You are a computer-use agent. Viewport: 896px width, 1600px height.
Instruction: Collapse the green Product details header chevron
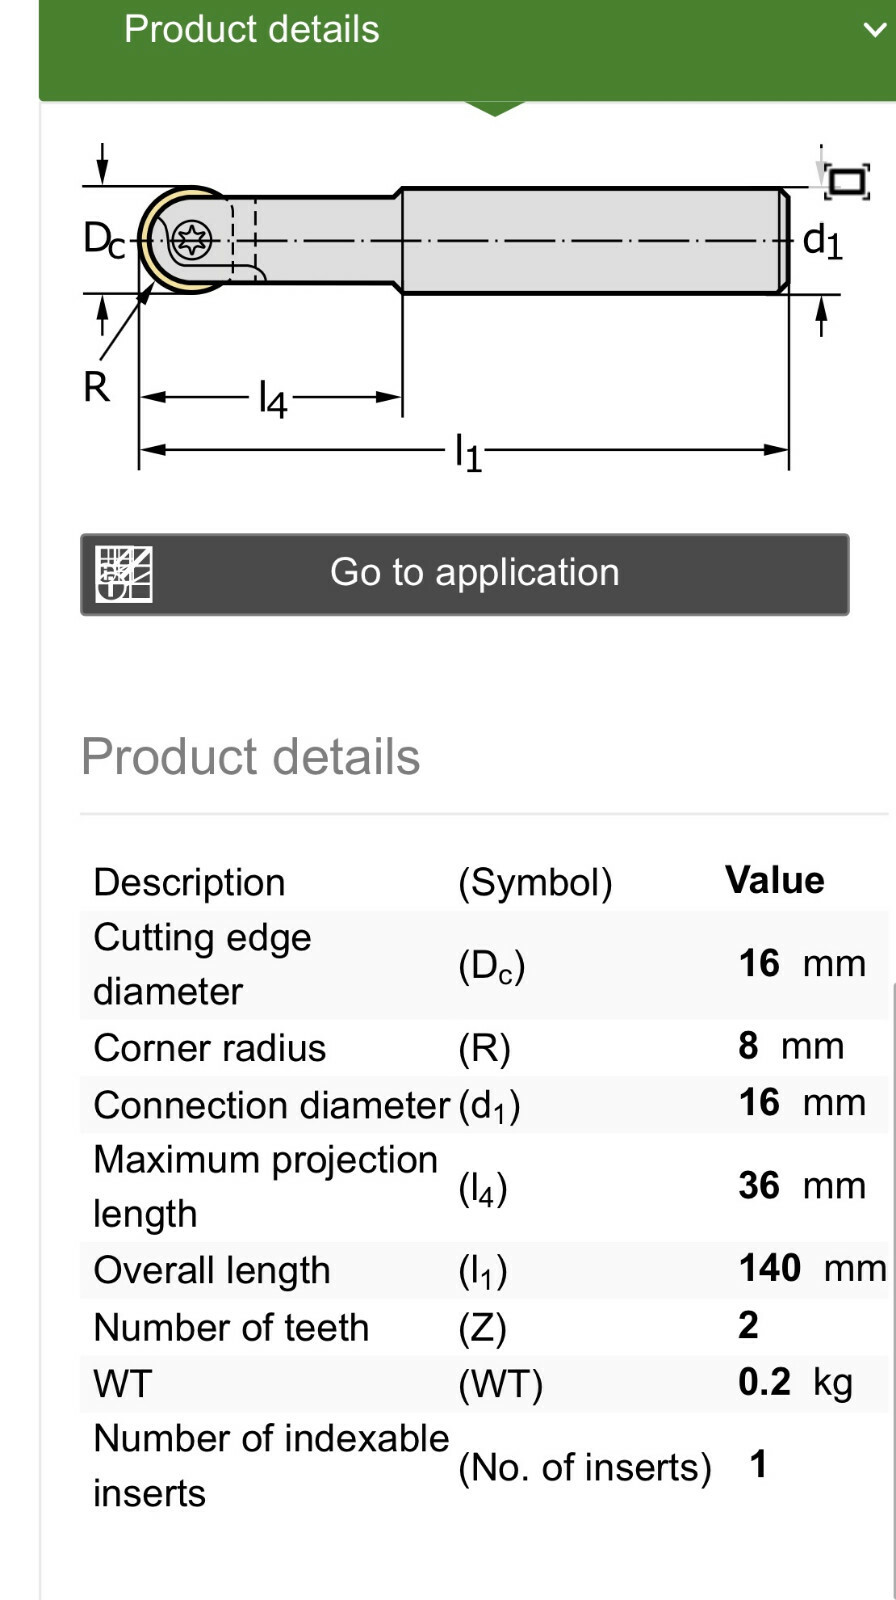[873, 30]
